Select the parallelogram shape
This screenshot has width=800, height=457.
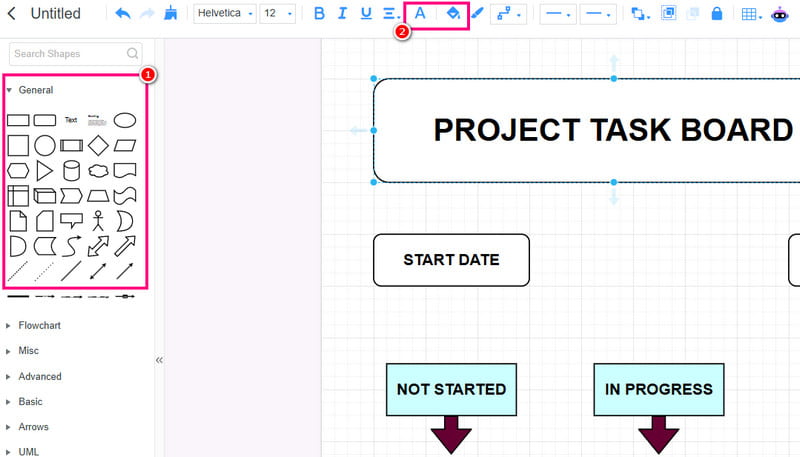click(x=124, y=145)
